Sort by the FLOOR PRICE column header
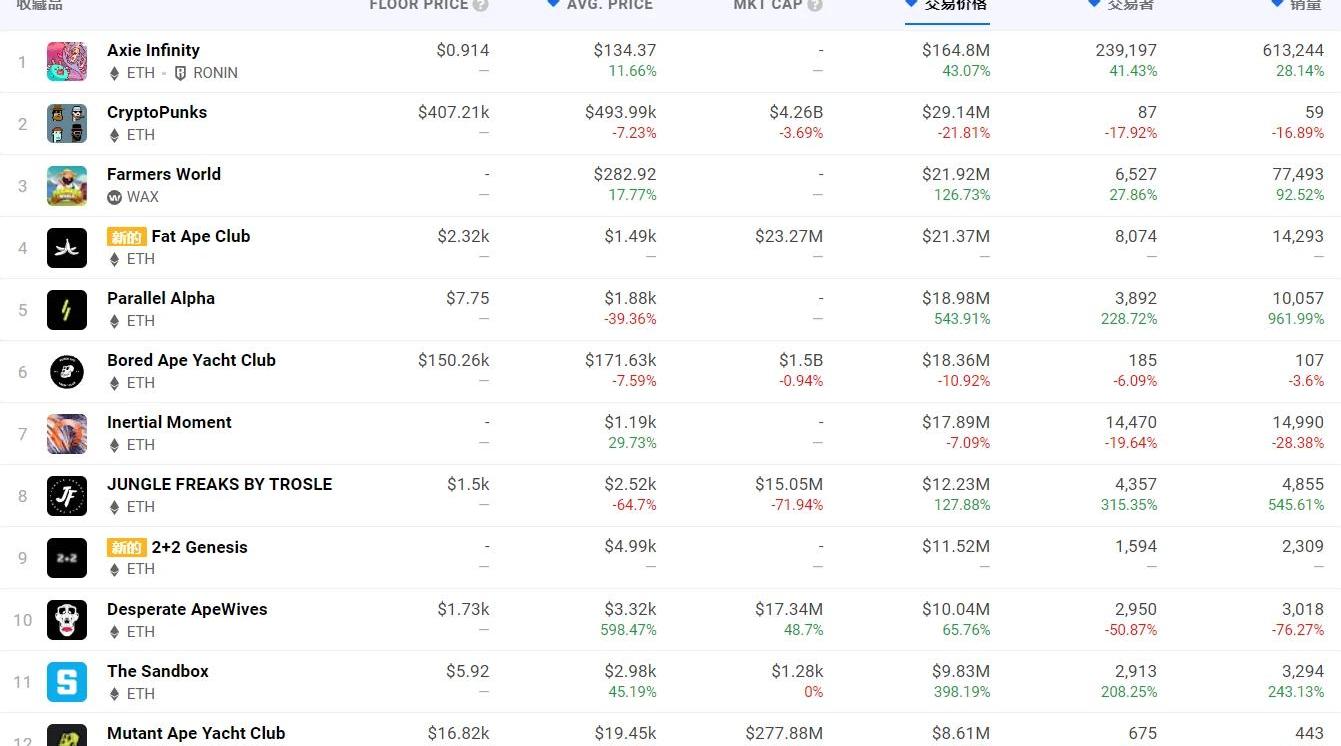 tap(419, 5)
